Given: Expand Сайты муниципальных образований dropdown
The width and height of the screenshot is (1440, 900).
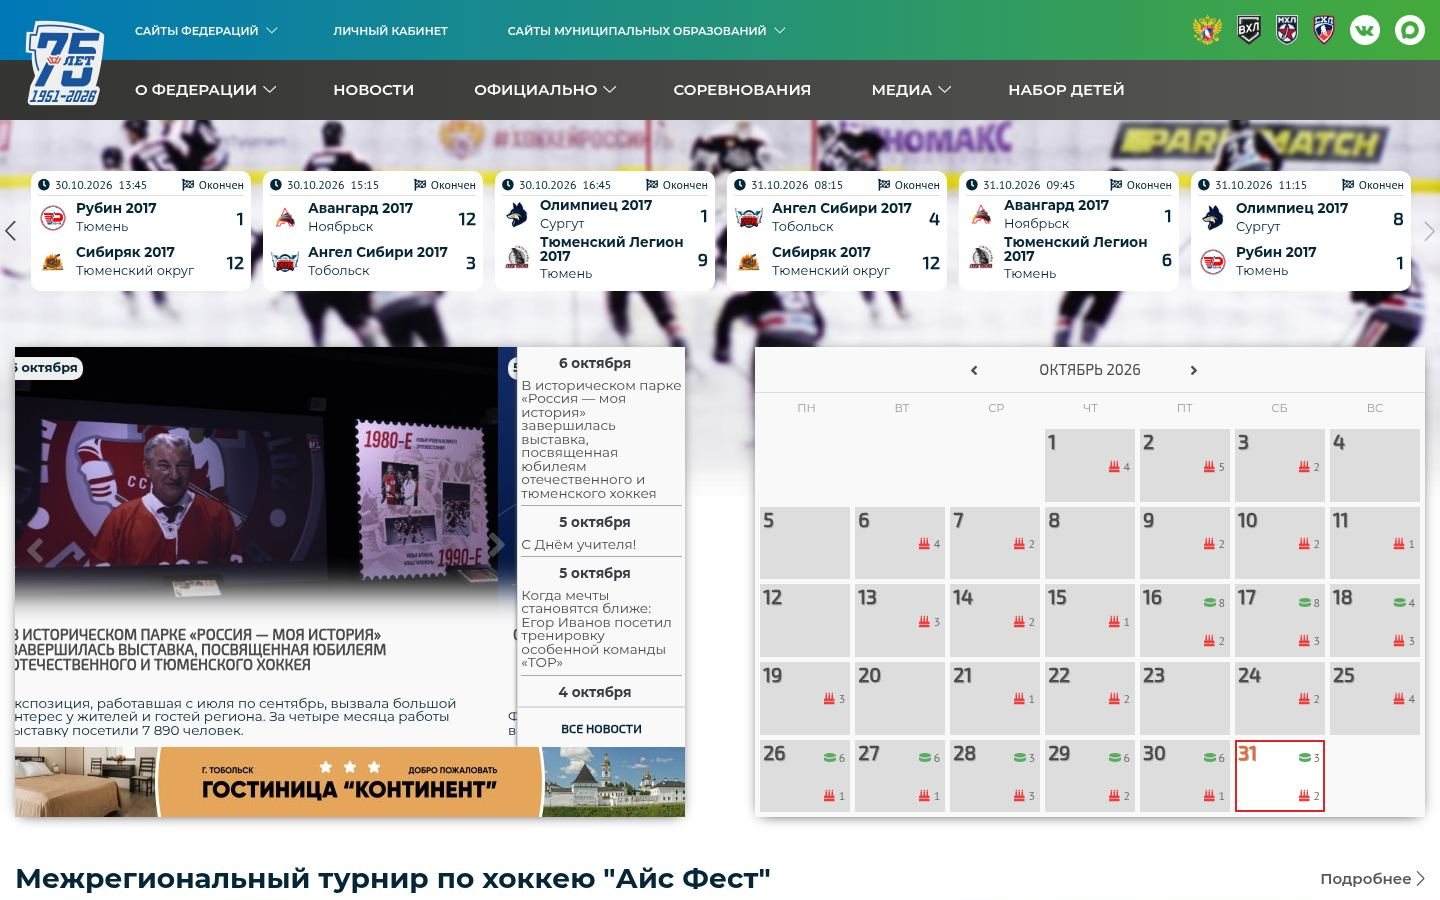Looking at the screenshot, I should pyautogui.click(x=646, y=31).
